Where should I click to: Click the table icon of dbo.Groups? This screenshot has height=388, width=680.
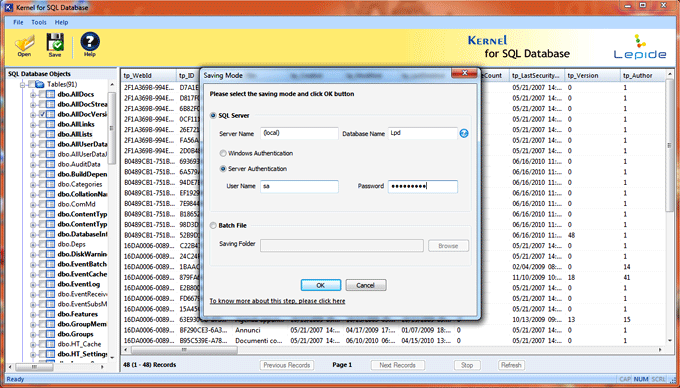pyautogui.click(x=50, y=334)
